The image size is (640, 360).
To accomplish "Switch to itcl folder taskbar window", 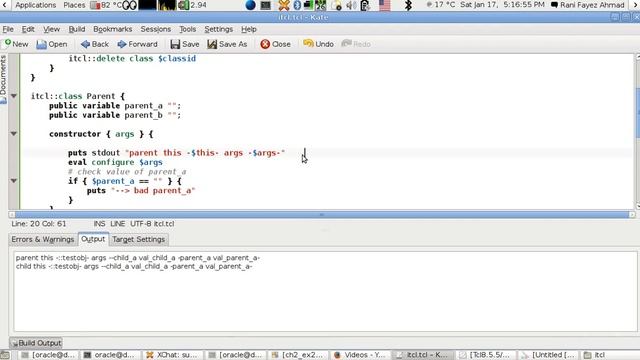I will [596, 355].
